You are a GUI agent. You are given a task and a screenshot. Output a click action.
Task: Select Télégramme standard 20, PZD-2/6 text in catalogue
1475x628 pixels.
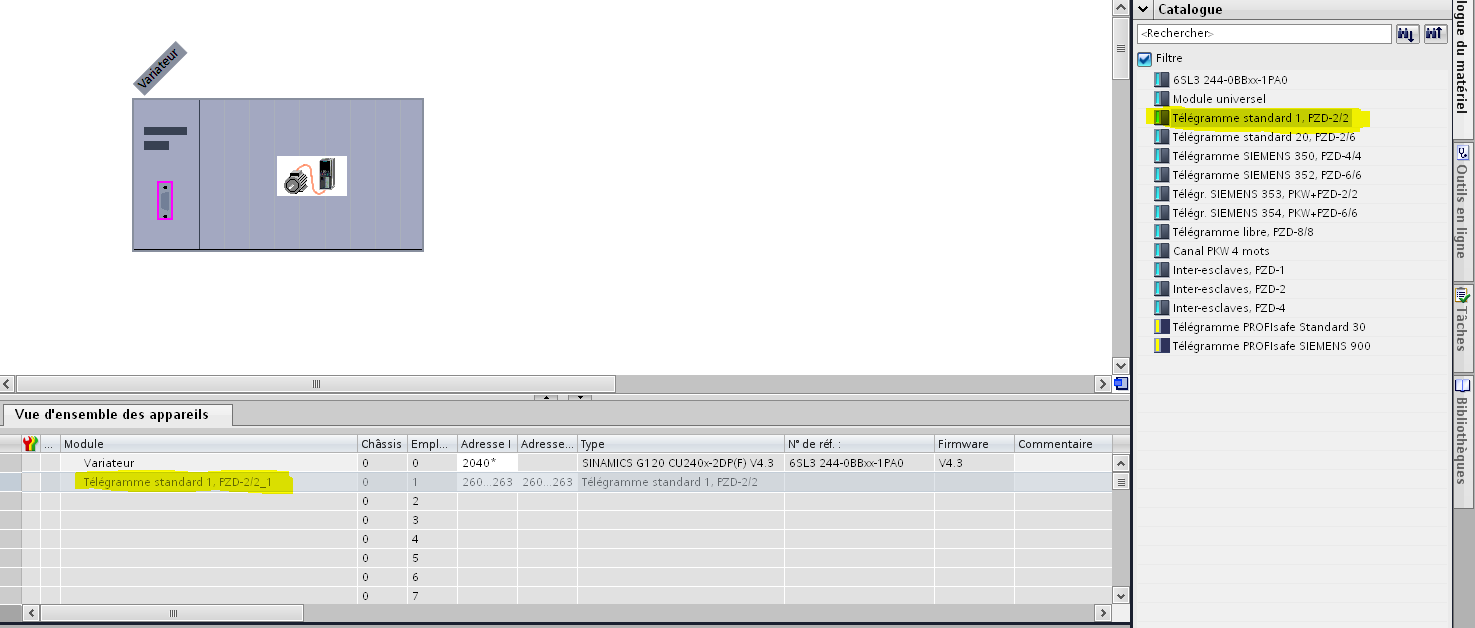[x=1264, y=137]
